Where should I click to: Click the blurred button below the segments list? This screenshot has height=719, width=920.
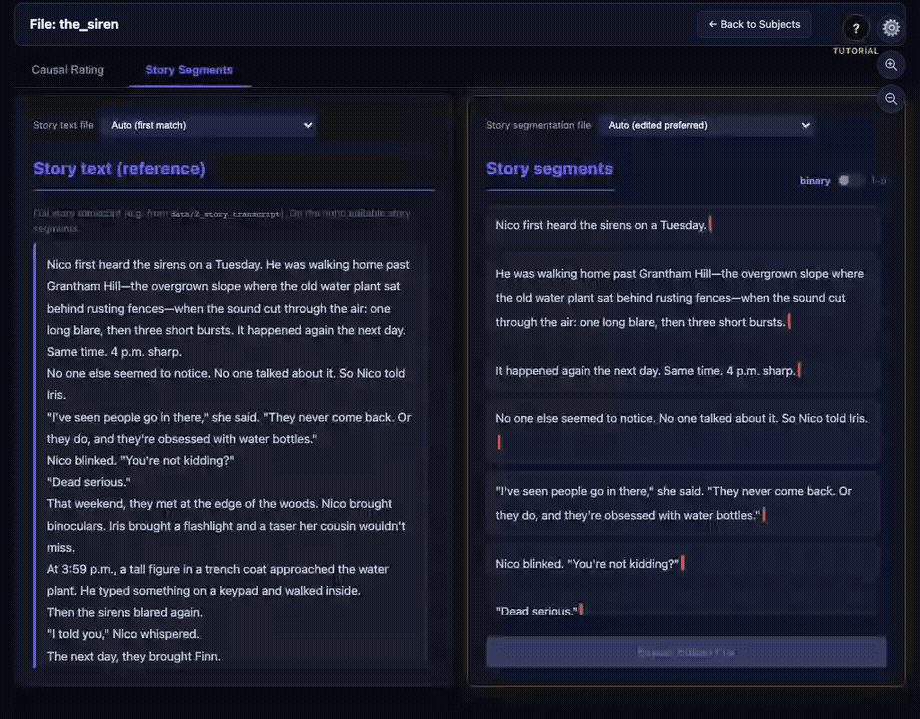point(686,652)
